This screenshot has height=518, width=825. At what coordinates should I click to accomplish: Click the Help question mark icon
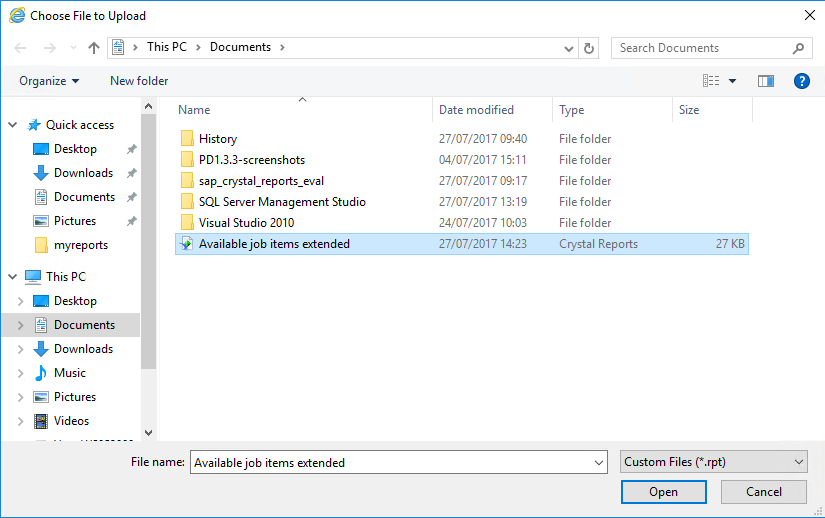(x=801, y=81)
